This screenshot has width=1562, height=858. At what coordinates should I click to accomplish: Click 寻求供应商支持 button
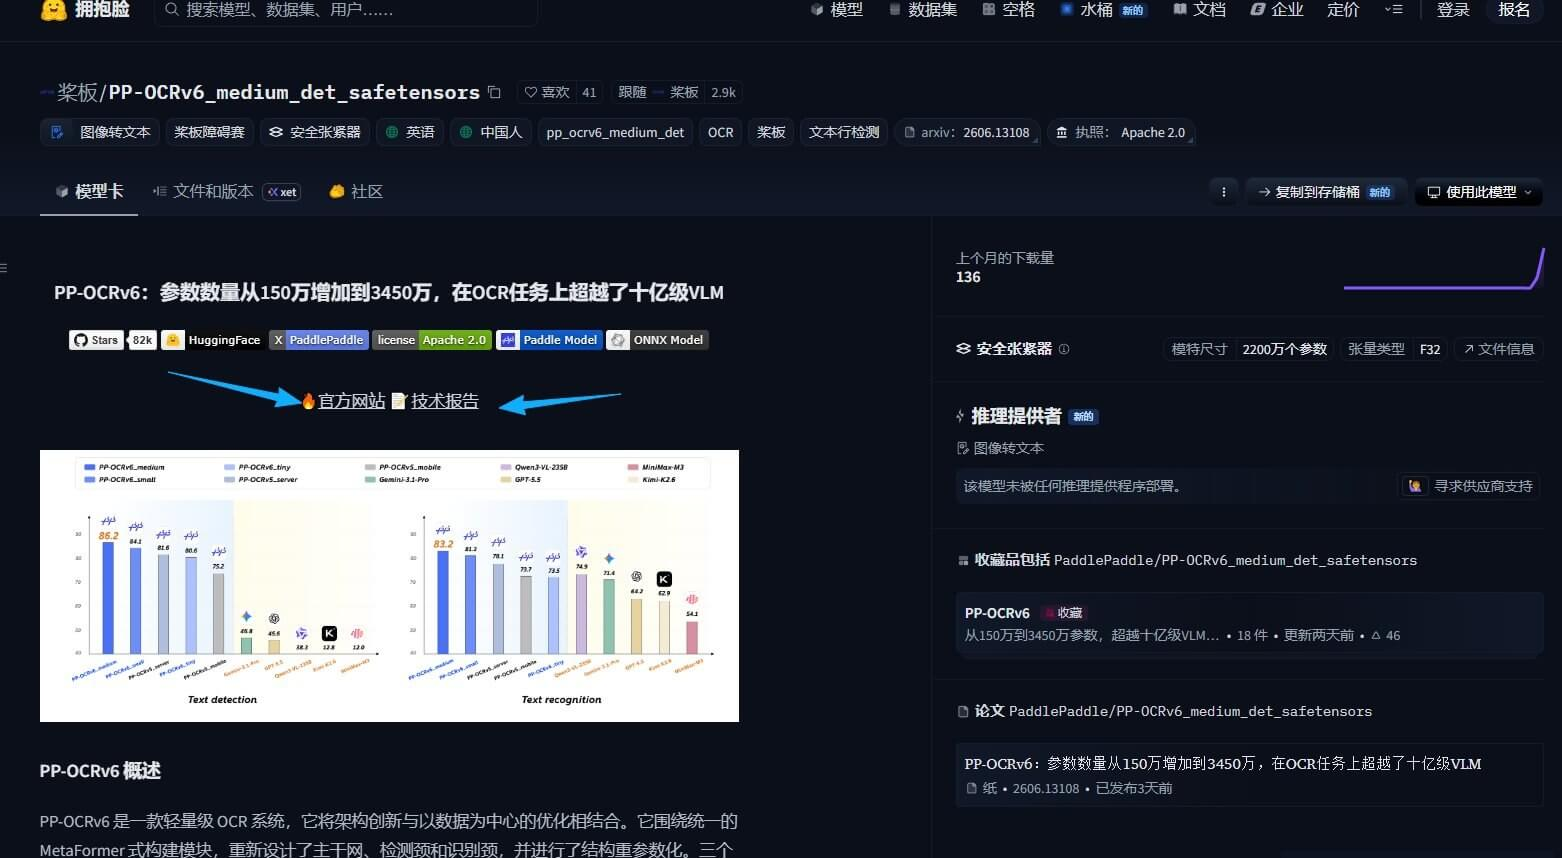[x=1470, y=486]
